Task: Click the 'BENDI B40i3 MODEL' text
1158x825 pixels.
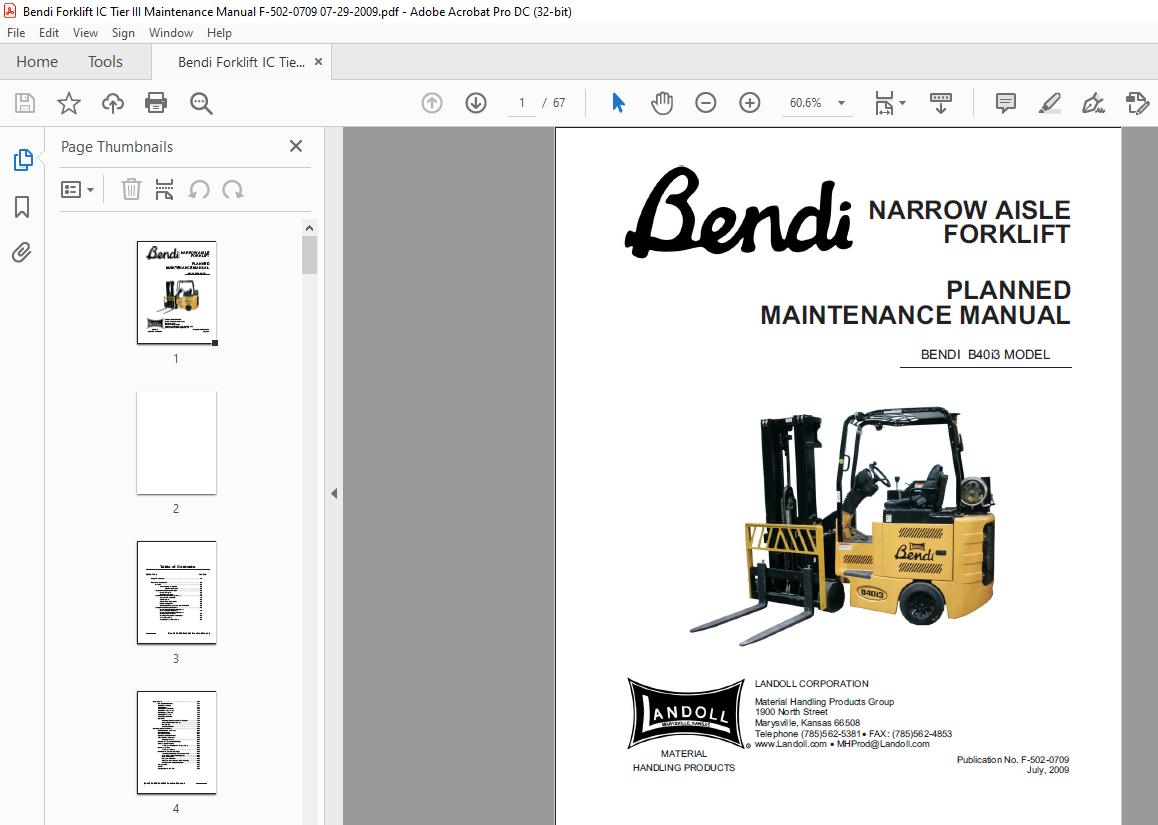Action: tap(985, 355)
